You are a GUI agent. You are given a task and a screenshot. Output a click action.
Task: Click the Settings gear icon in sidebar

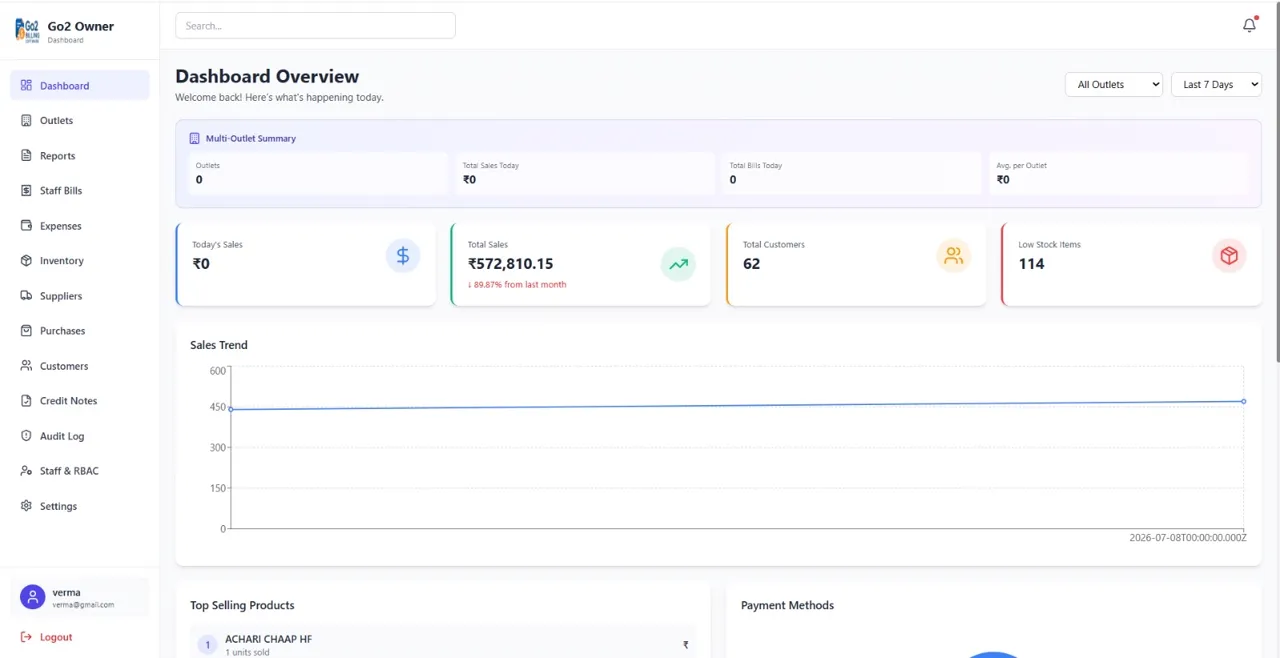(26, 506)
